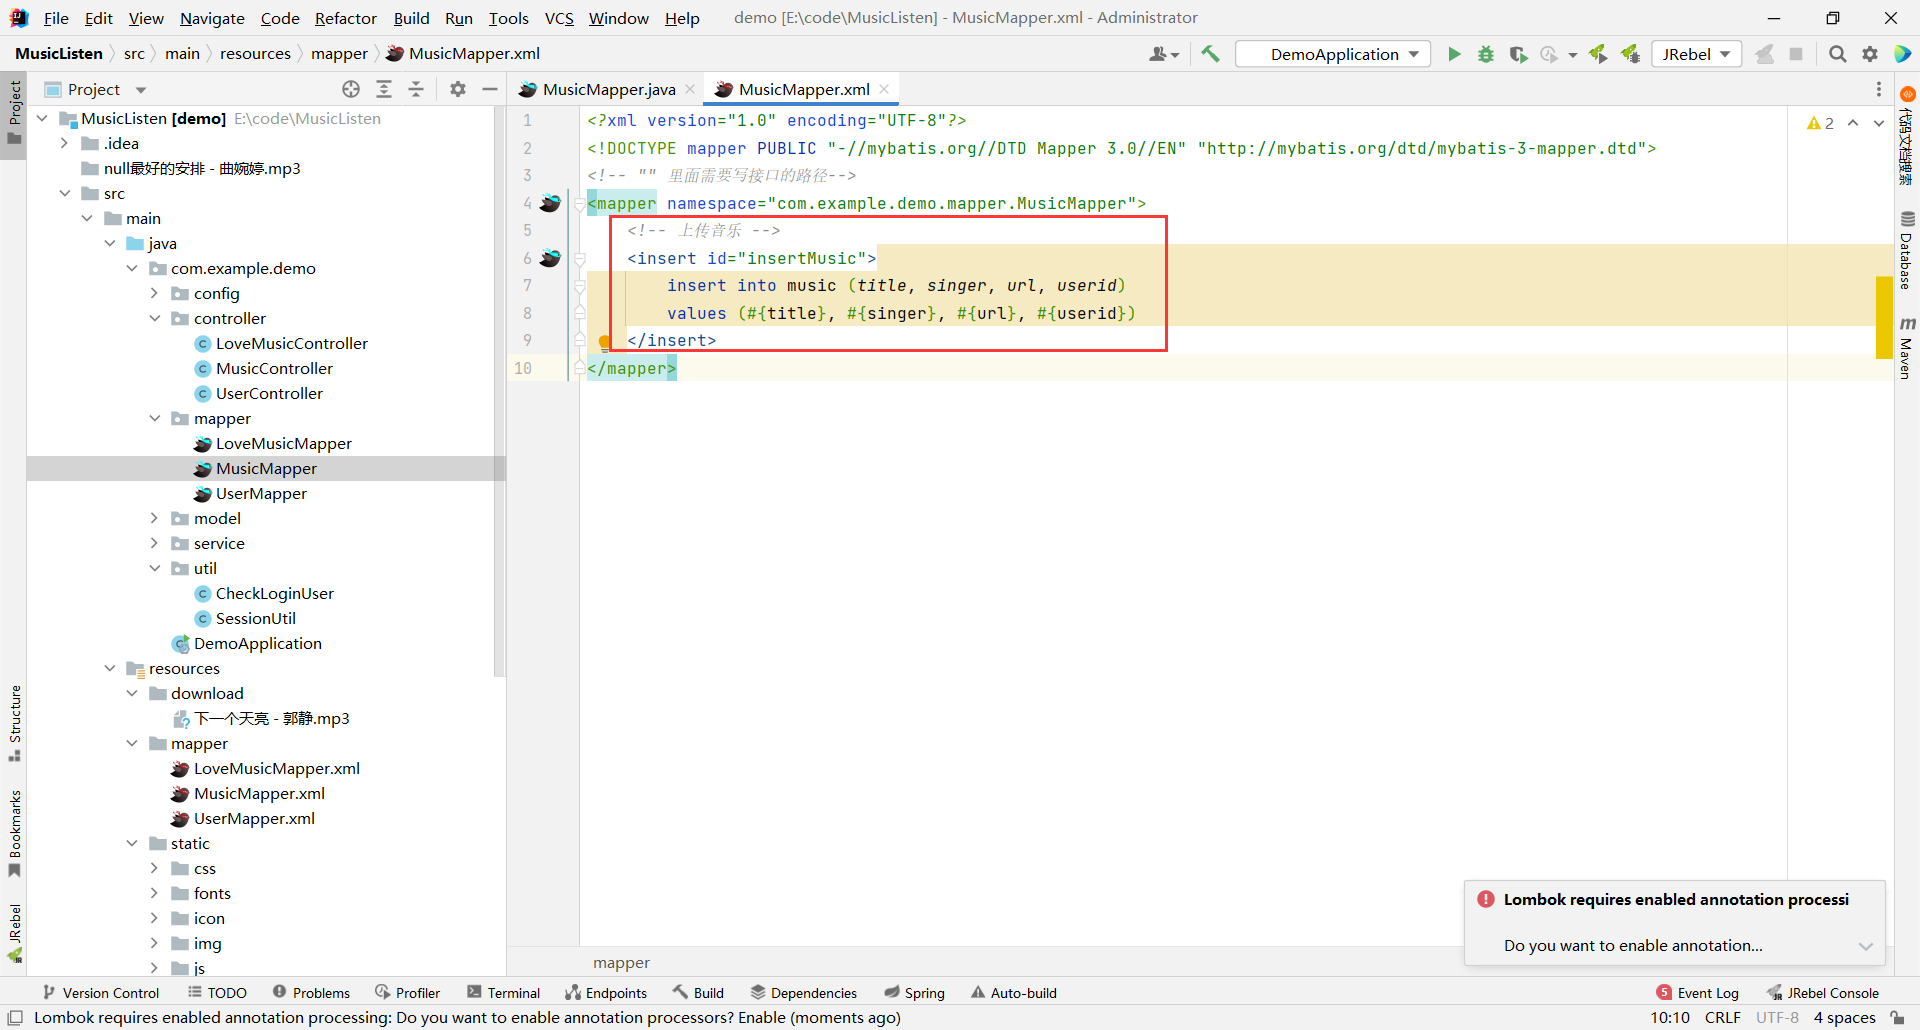Screen dimensions: 1920x1030
Task: Open the Terminal tool window button
Action: click(504, 992)
